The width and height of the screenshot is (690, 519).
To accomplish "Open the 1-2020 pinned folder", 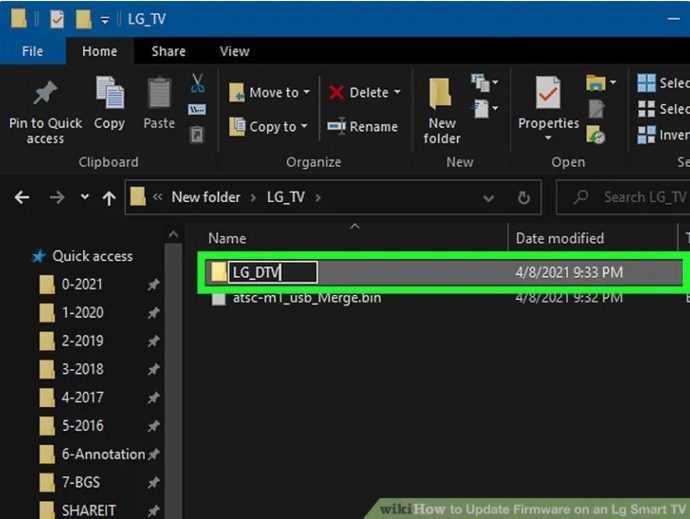I will pos(82,313).
